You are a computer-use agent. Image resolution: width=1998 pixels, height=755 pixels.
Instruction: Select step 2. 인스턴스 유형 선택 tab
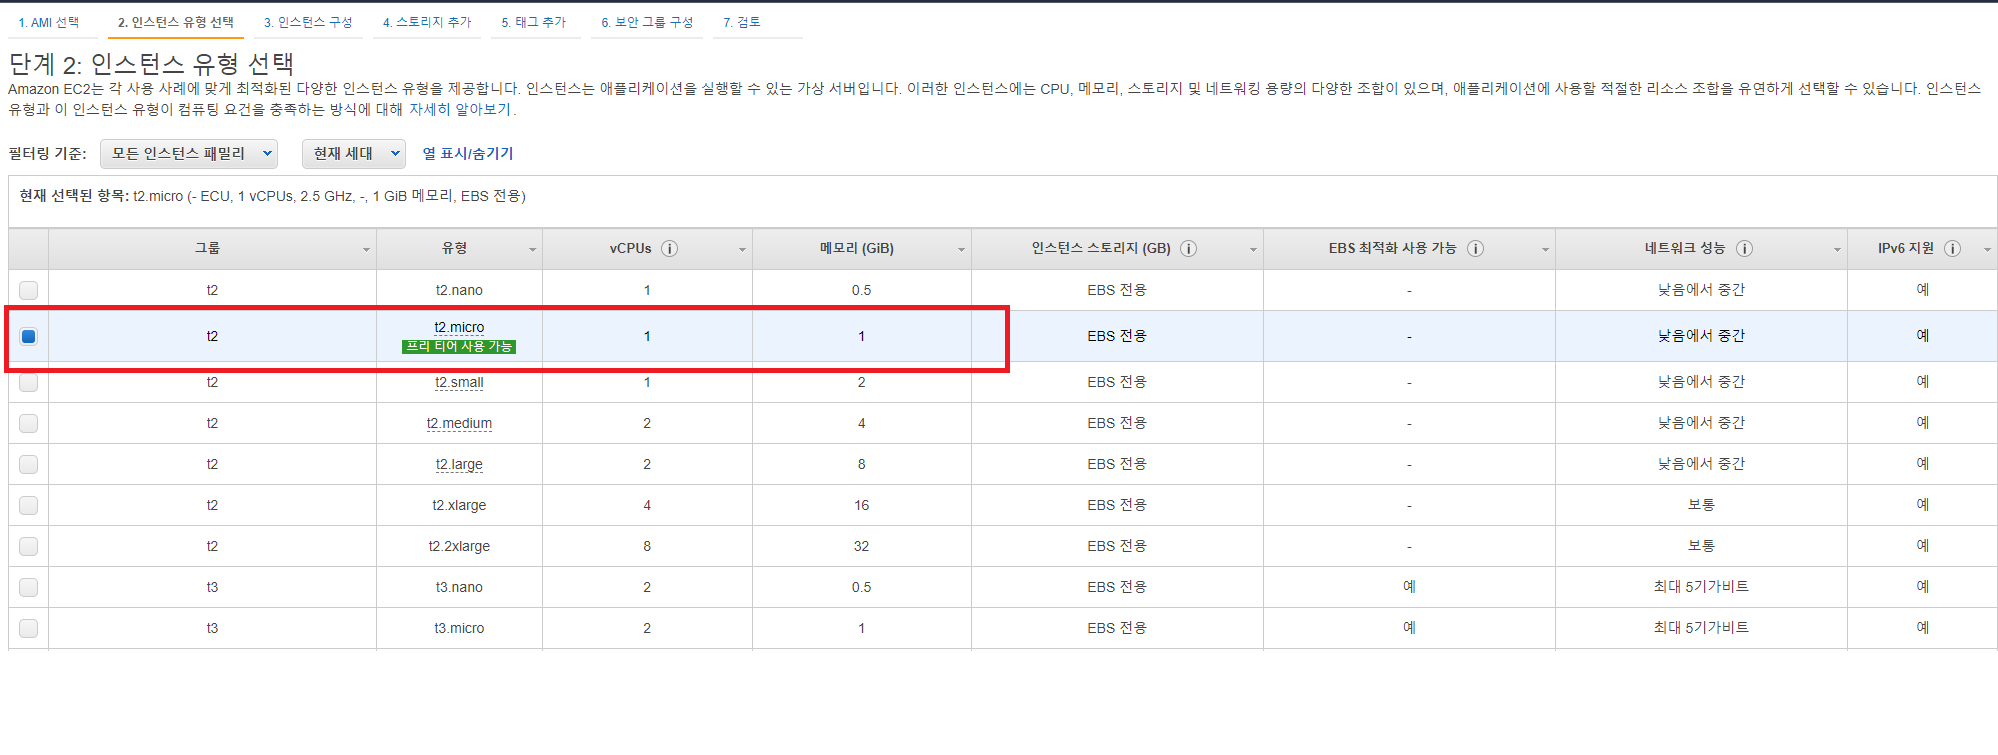176,22
